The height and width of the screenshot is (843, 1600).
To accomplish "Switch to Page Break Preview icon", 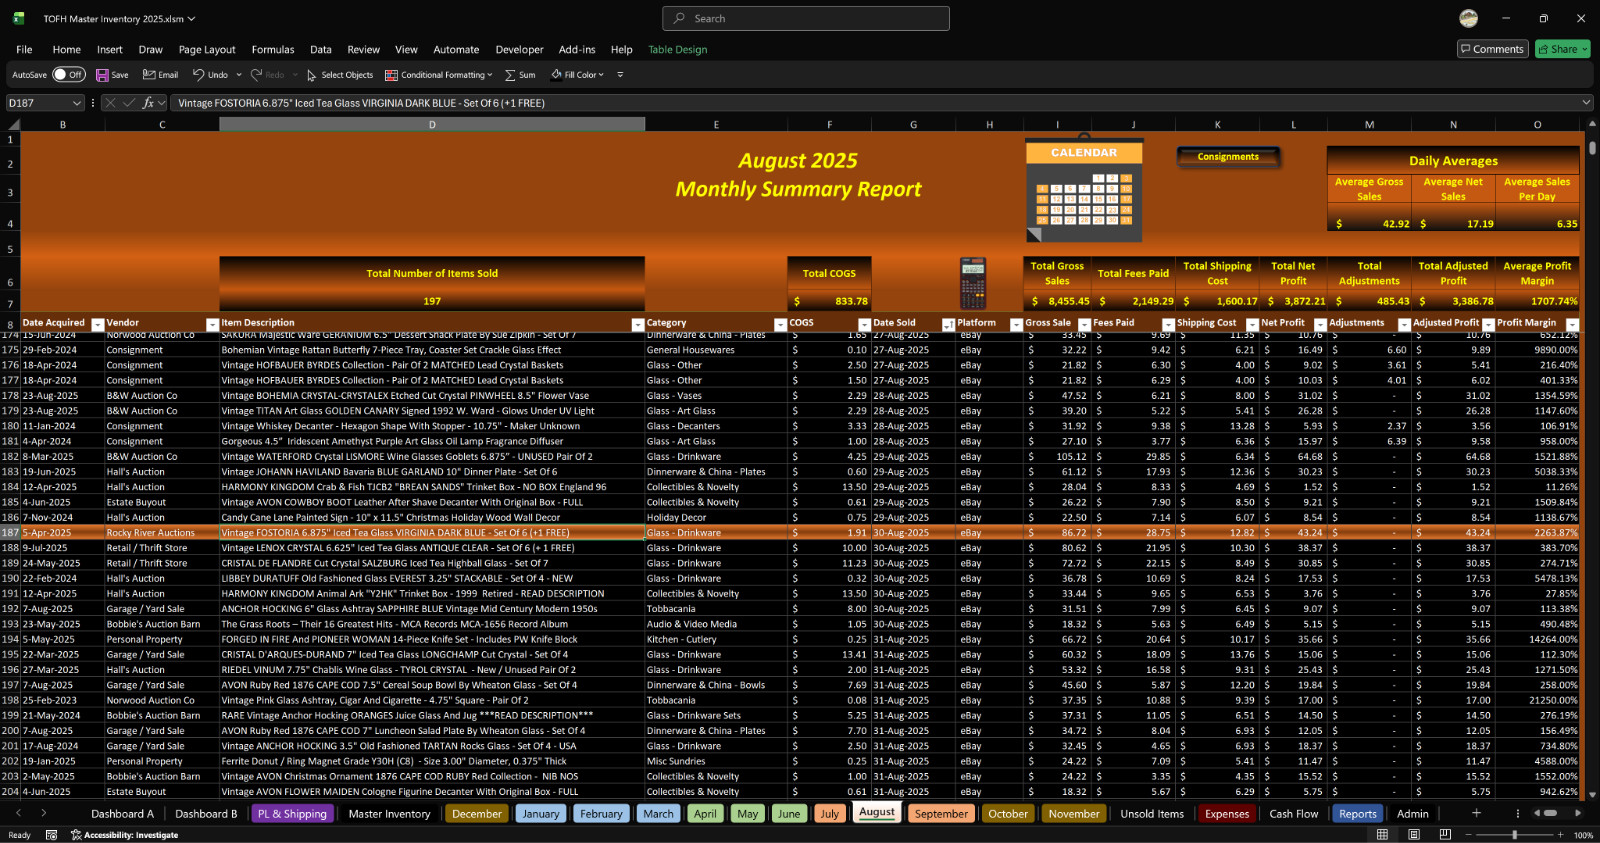I will click(1445, 835).
